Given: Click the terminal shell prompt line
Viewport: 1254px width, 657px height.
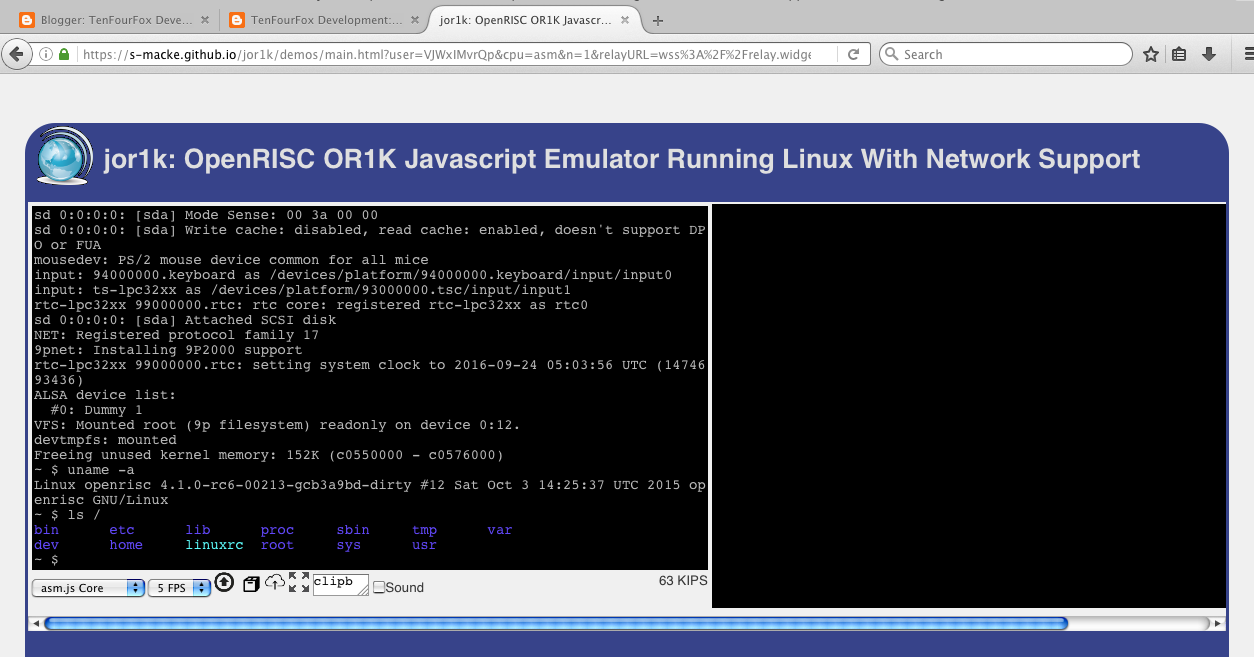Looking at the screenshot, I should (46, 560).
